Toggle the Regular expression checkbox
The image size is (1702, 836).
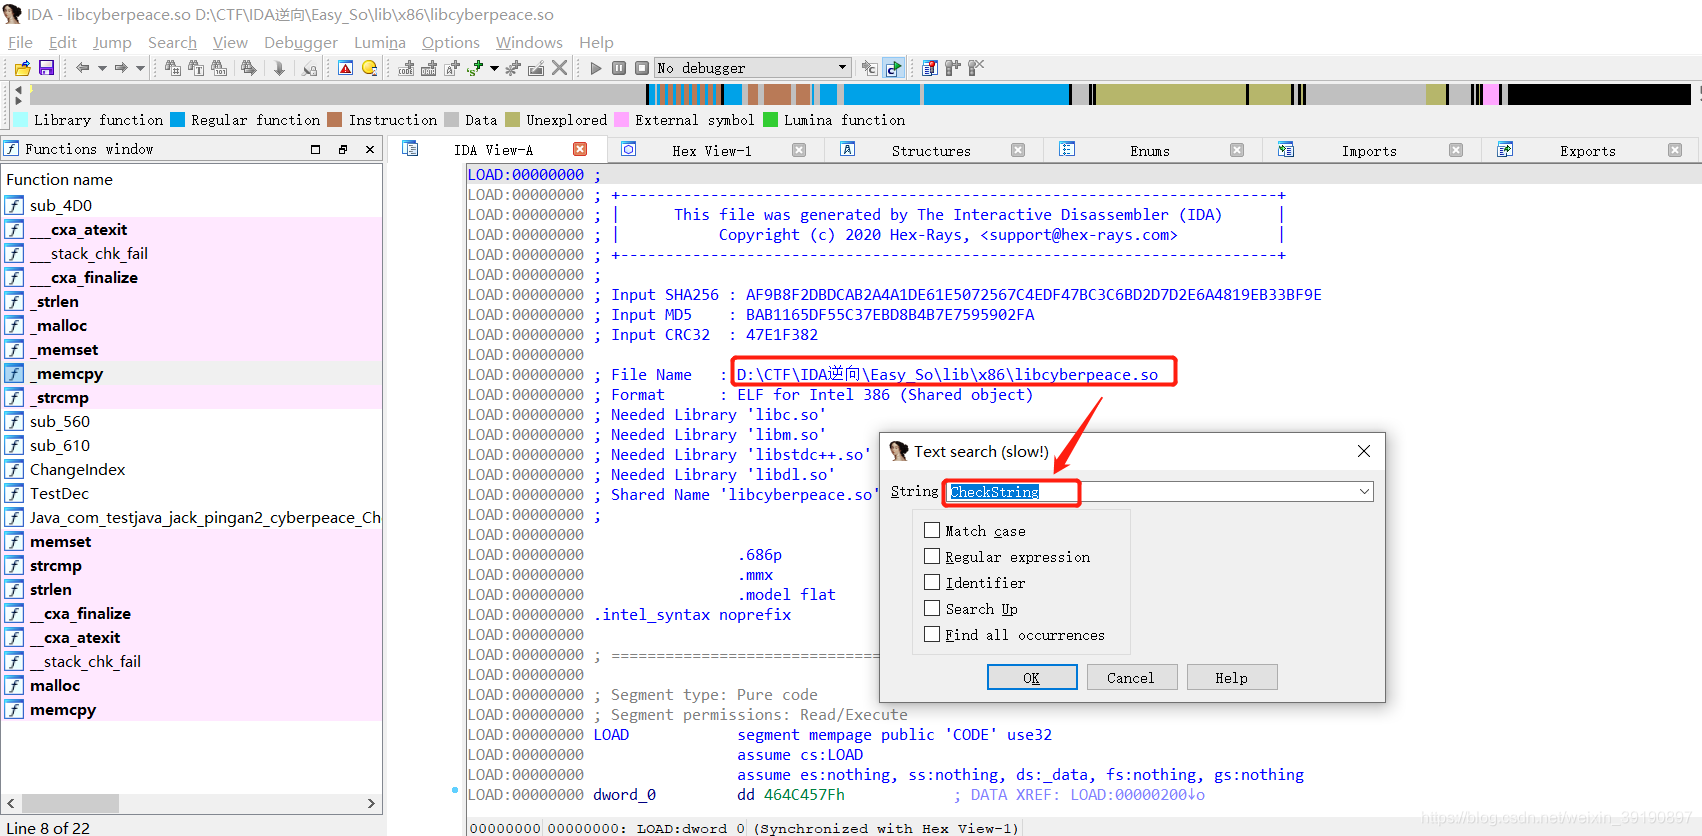pos(932,556)
